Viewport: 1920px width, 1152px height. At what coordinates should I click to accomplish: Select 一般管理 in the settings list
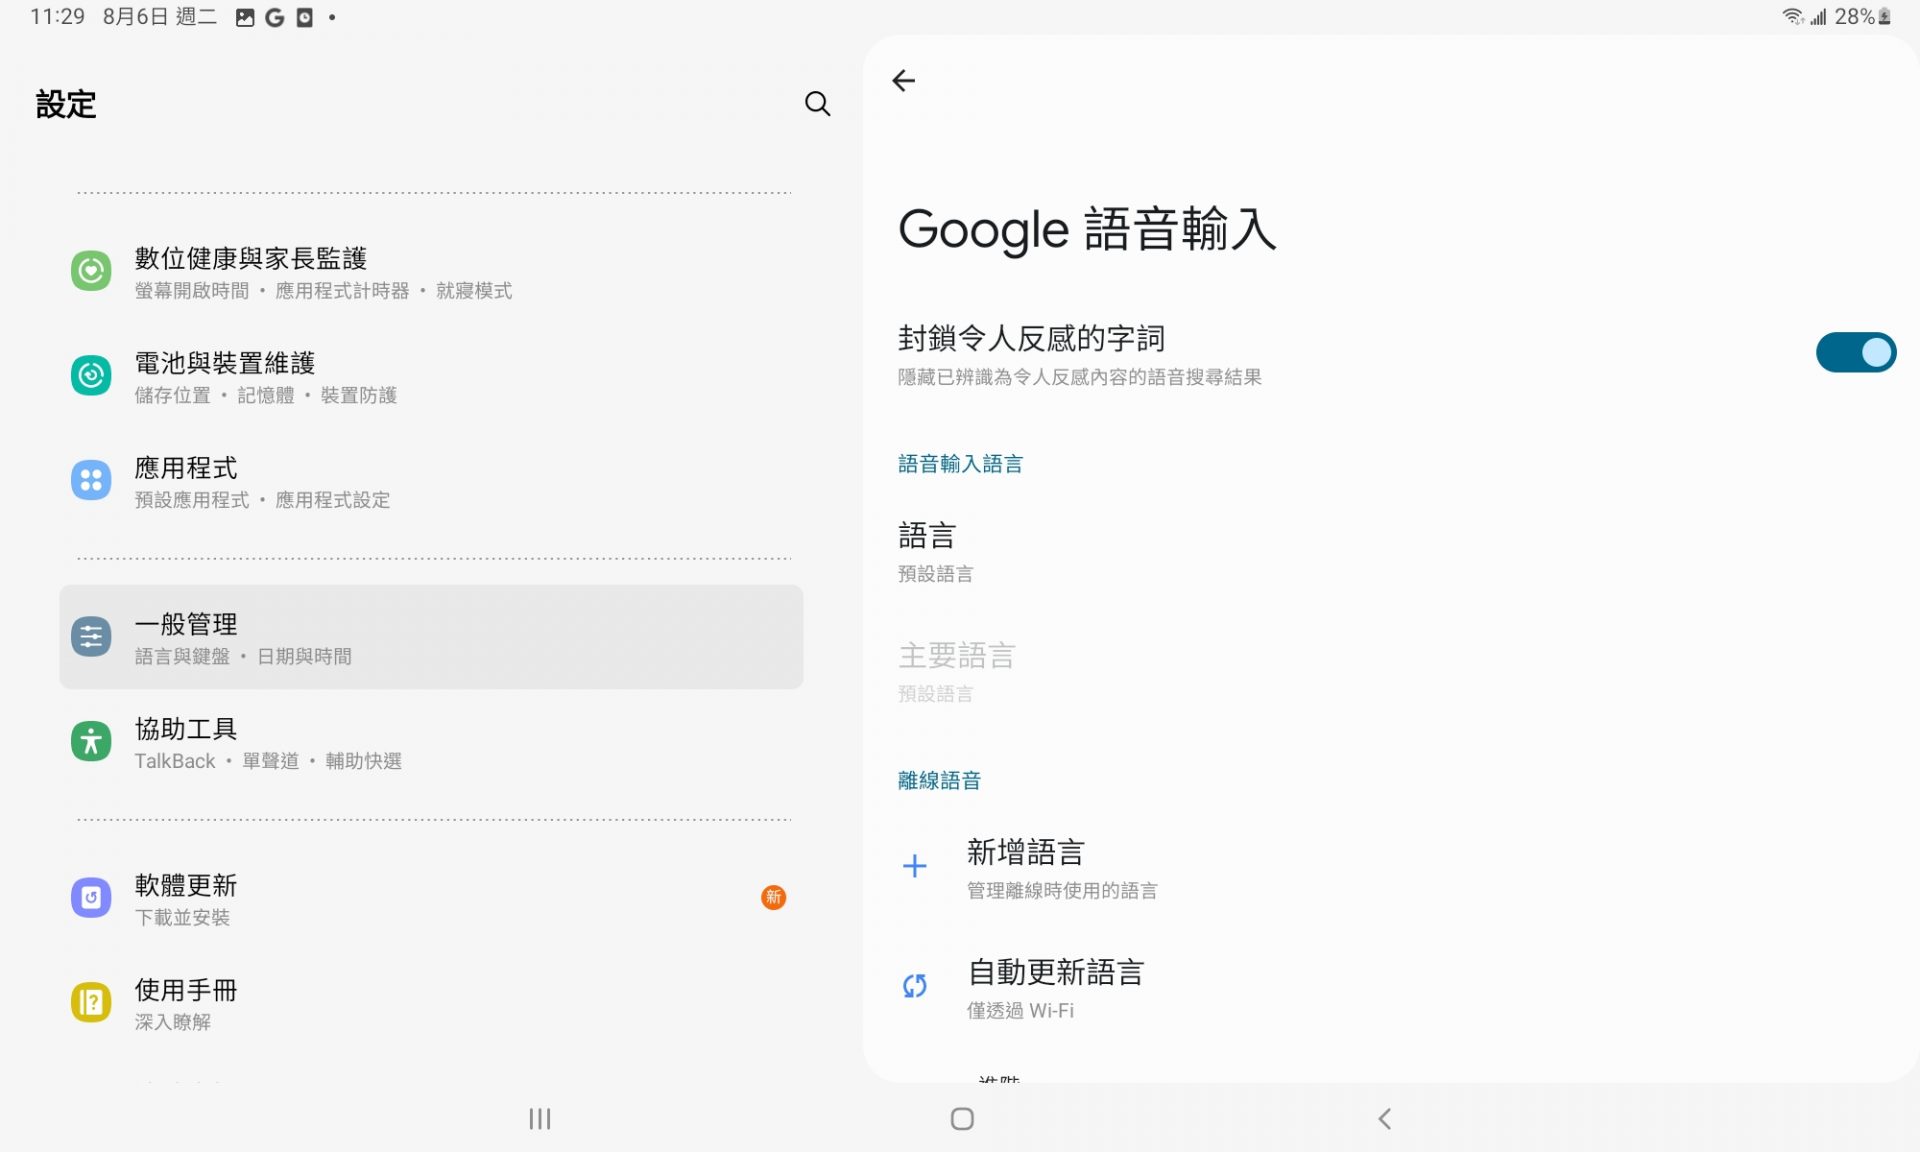click(430, 637)
